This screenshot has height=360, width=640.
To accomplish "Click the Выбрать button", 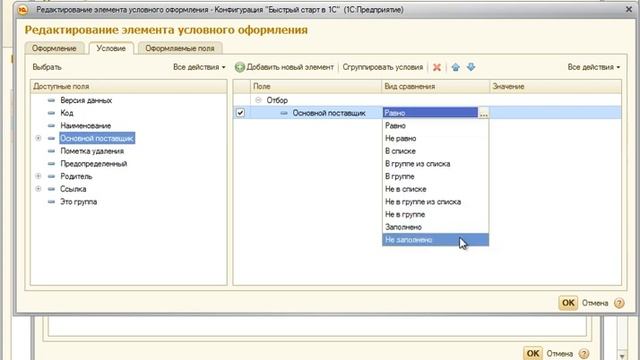I will click(x=47, y=67).
